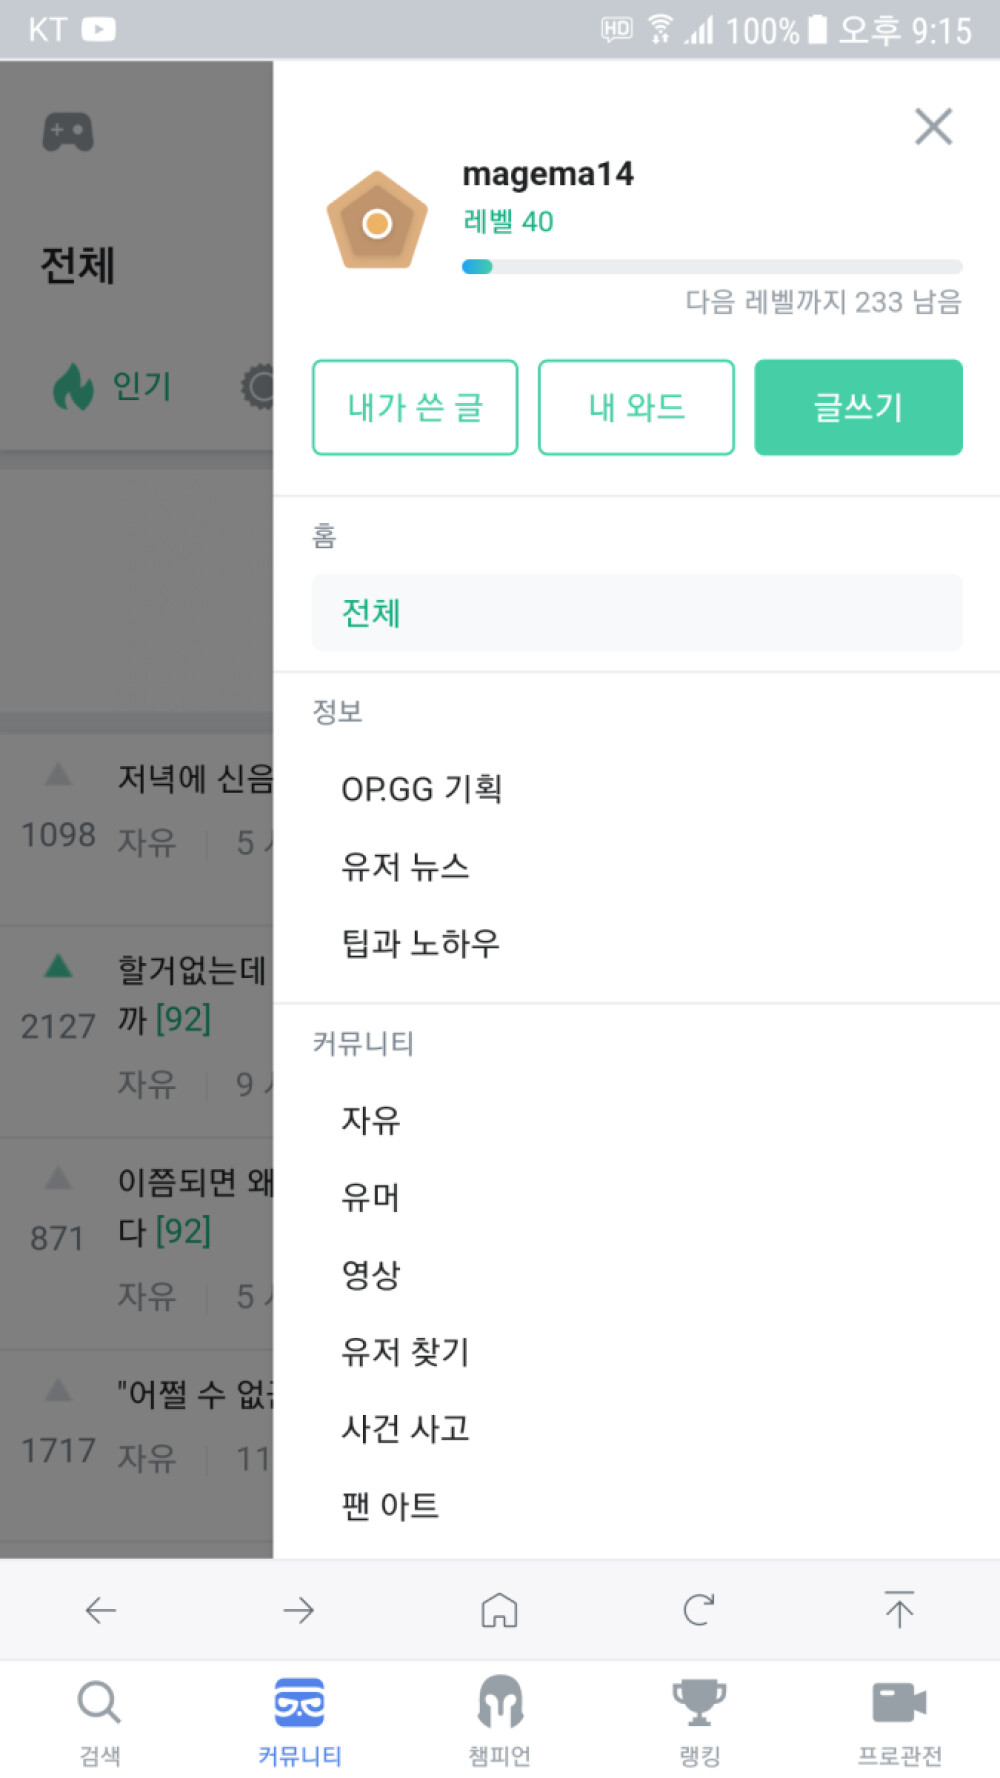Tap the level progress bar

tap(712, 267)
